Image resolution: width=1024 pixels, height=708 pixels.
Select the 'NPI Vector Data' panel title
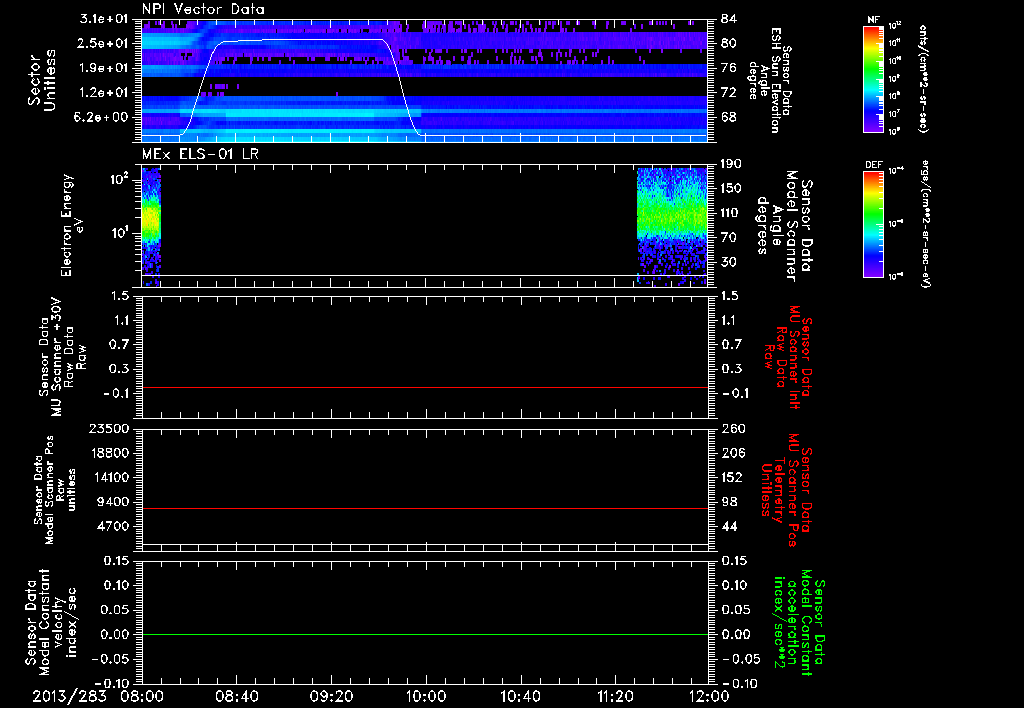pos(204,9)
